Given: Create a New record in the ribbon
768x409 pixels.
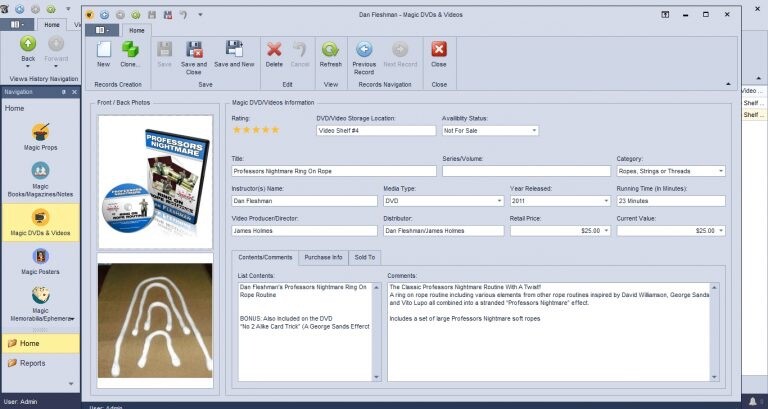Looking at the screenshot, I should click(x=103, y=54).
